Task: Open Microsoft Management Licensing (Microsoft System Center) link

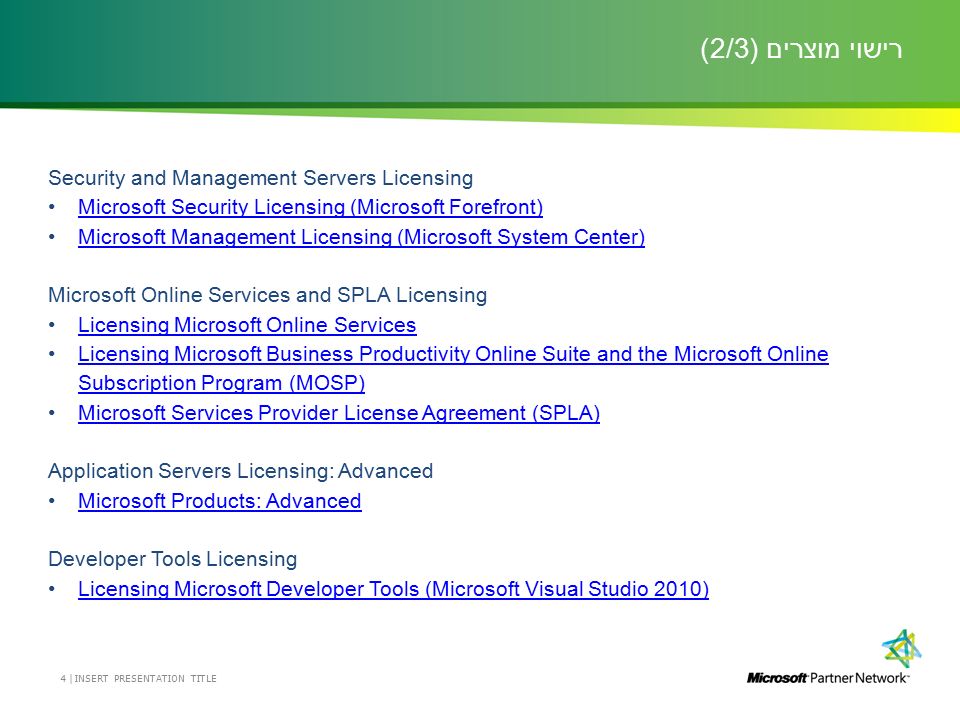Action: coord(361,237)
